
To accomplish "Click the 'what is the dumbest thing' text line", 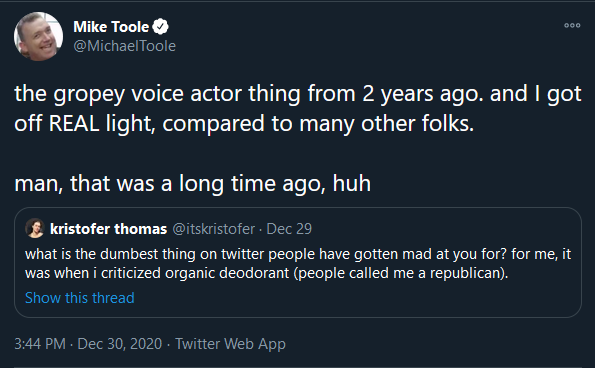I will [298, 254].
